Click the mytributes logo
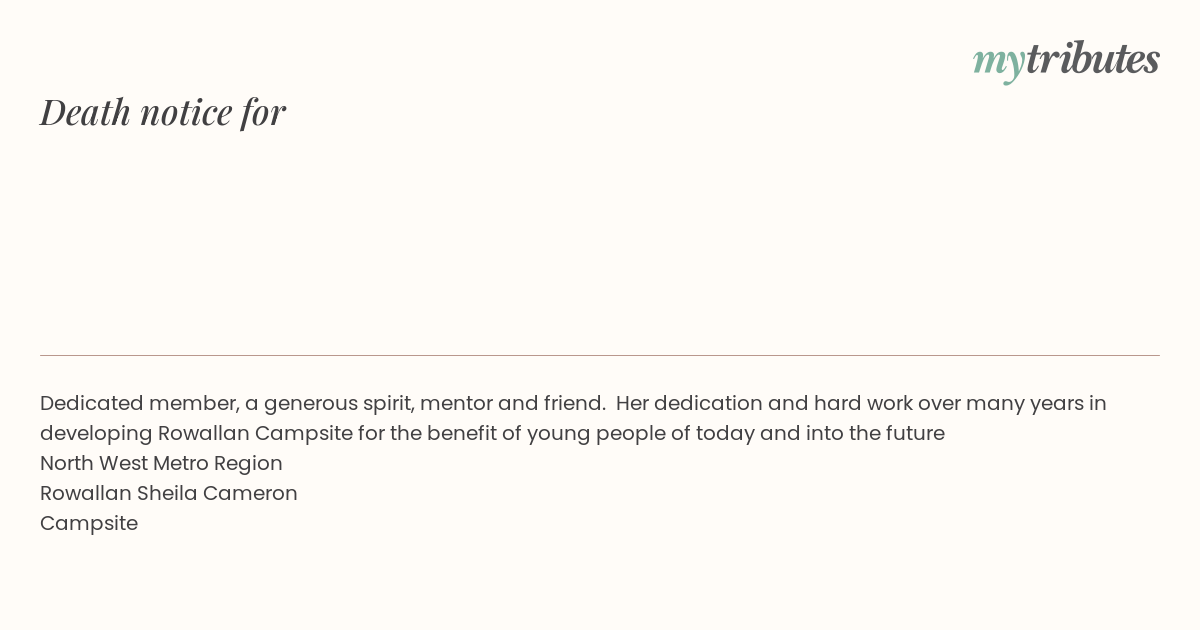This screenshot has width=1200, height=630. pyautogui.click(x=1066, y=61)
